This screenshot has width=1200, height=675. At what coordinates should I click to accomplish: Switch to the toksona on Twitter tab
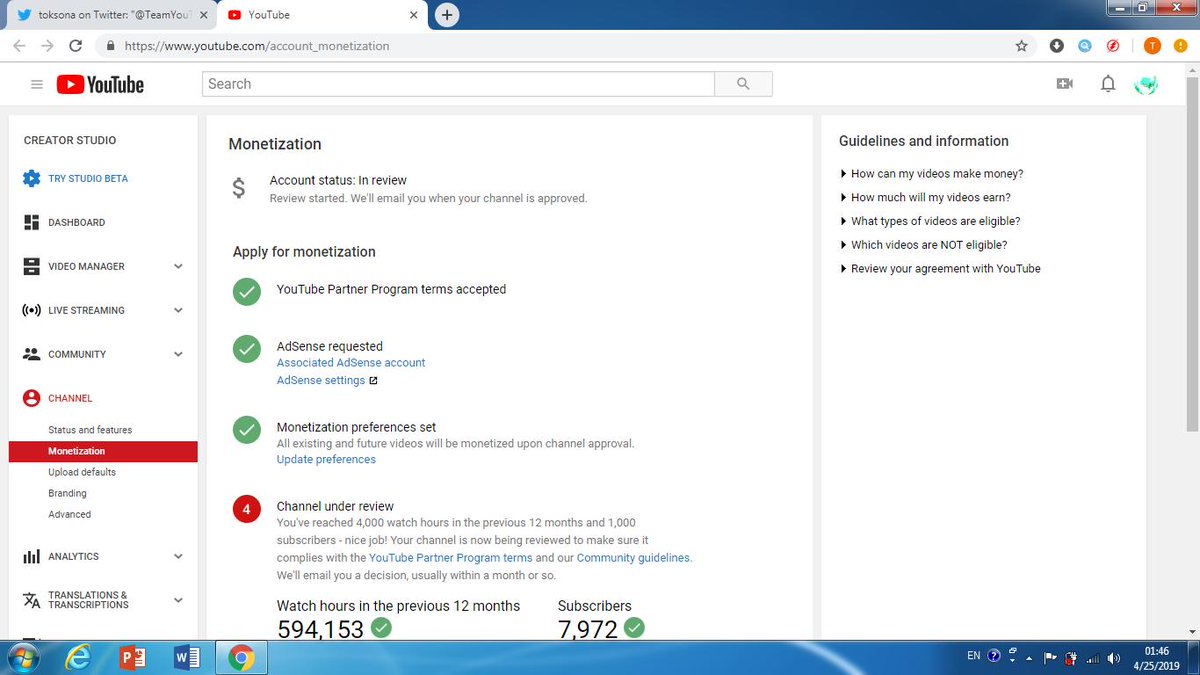pyautogui.click(x=112, y=15)
